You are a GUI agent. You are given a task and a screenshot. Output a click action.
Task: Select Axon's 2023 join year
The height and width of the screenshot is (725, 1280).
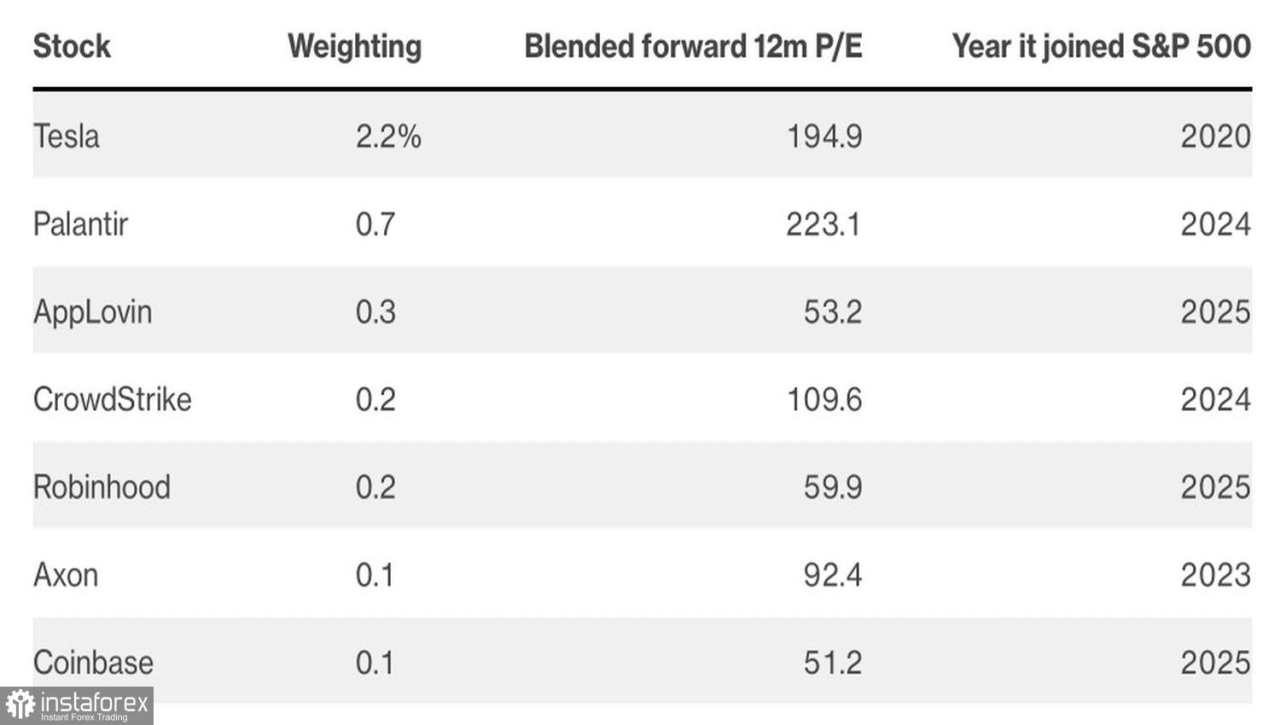pyautogui.click(x=1215, y=575)
